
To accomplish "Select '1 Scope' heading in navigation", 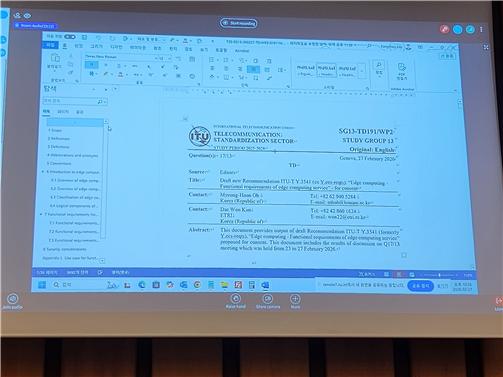I will click(55, 130).
